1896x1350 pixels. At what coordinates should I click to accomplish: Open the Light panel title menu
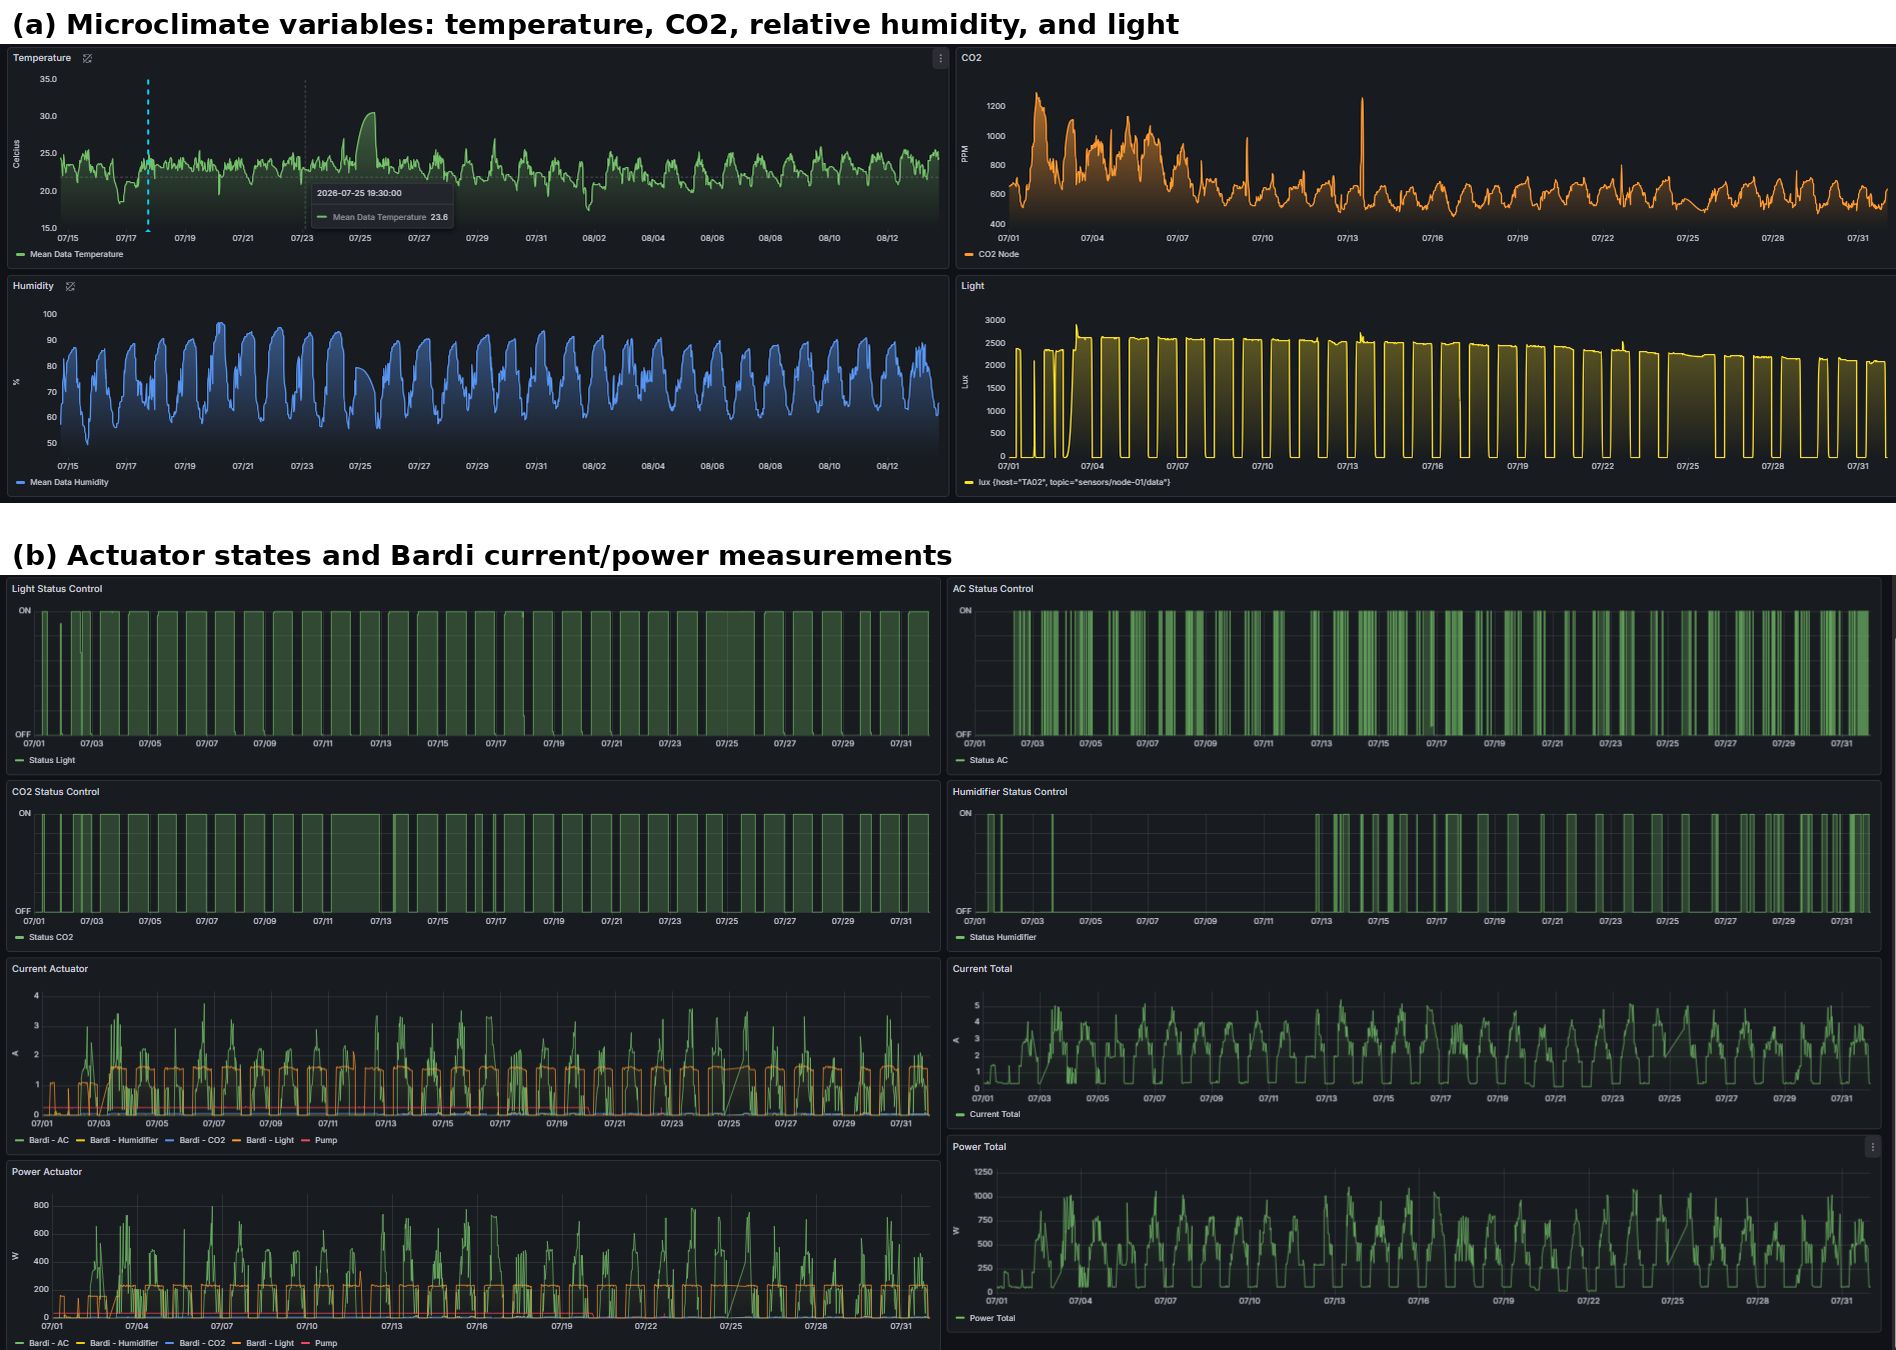[973, 286]
